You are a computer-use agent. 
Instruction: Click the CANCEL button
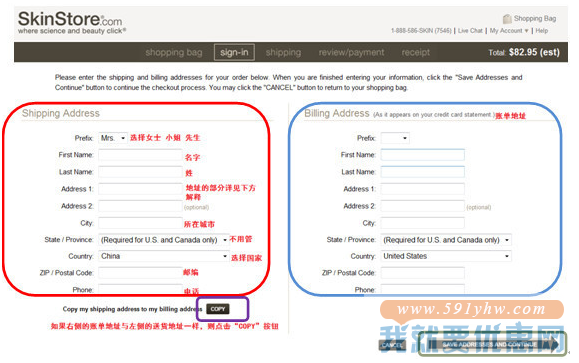click(x=392, y=345)
